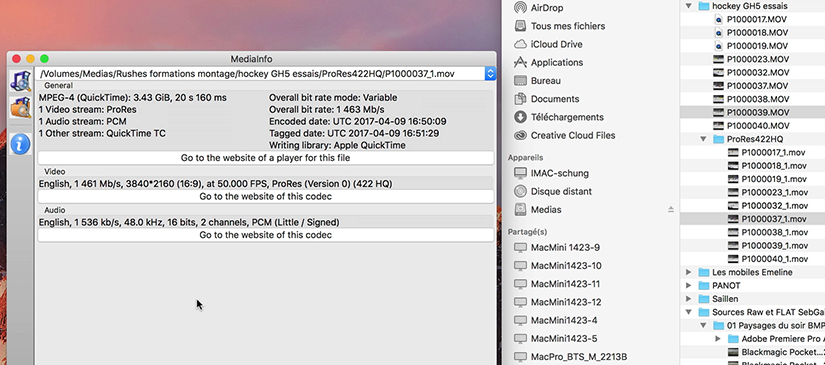Collapse the ProRes422HQ folder
This screenshot has width=825, height=365.
[x=703, y=139]
